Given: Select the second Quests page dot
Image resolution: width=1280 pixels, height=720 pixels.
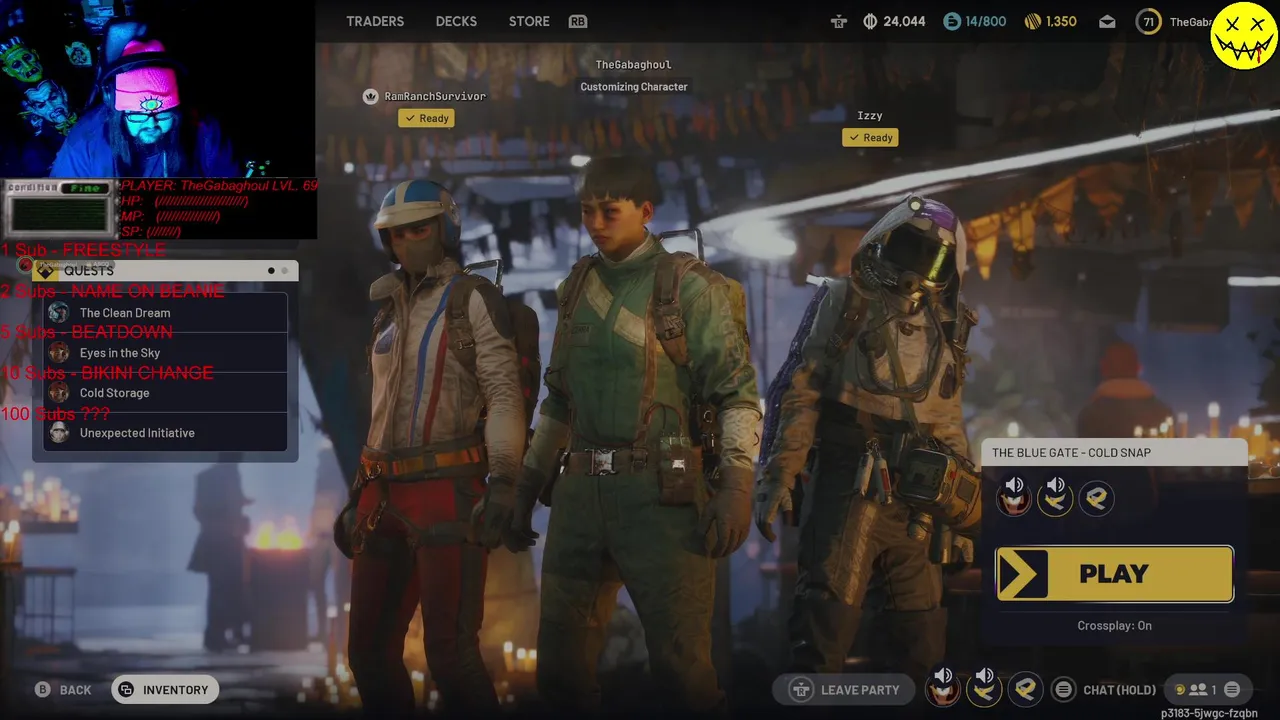Looking at the screenshot, I should (284, 271).
